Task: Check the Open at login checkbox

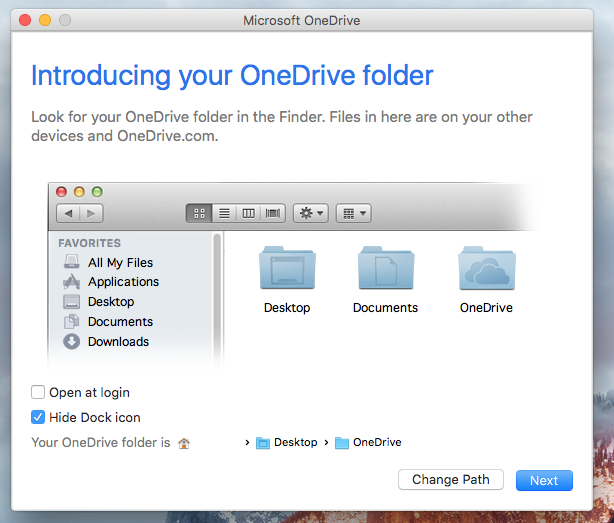Action: (38, 392)
